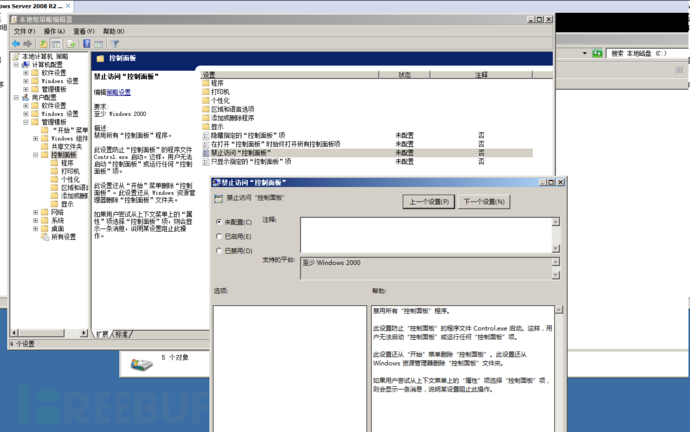Viewport: 690px width, 432px height.
Task: Select 所有设置 node in tree
Action: coord(63,237)
